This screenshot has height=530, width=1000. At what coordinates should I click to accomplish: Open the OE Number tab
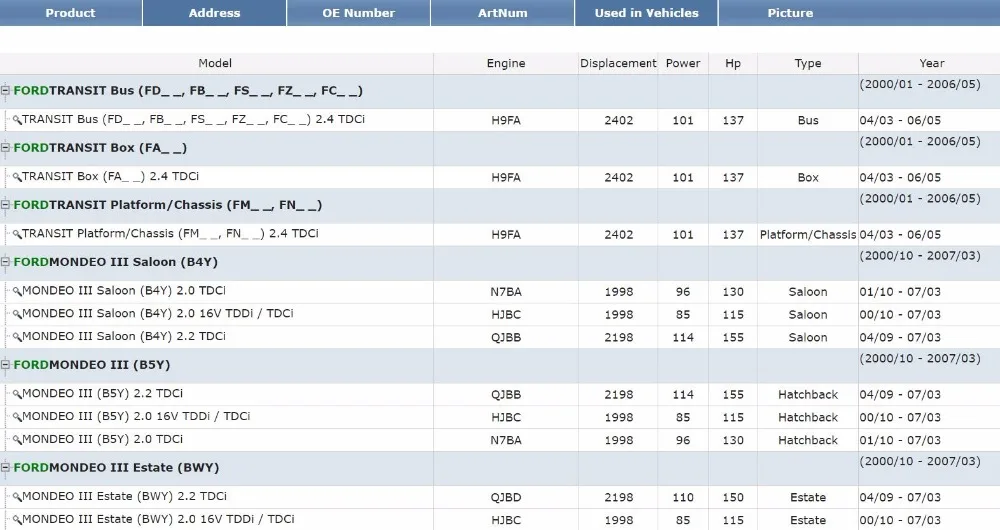358,13
